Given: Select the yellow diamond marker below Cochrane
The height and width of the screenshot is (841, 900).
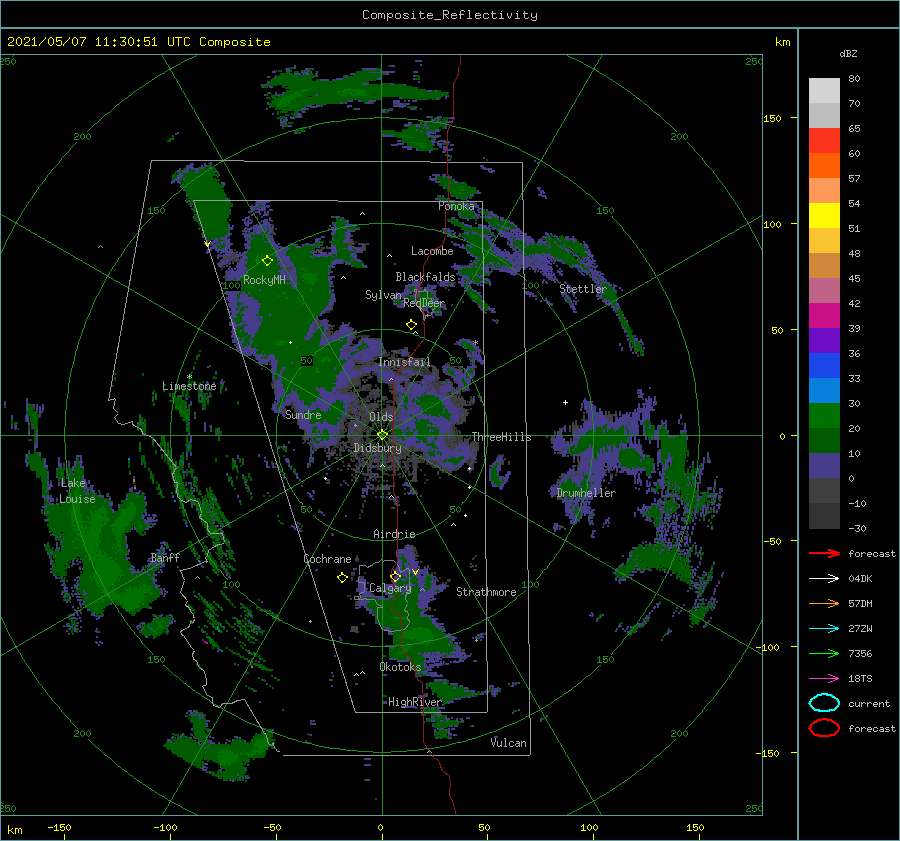Looking at the screenshot, I should point(342,578).
